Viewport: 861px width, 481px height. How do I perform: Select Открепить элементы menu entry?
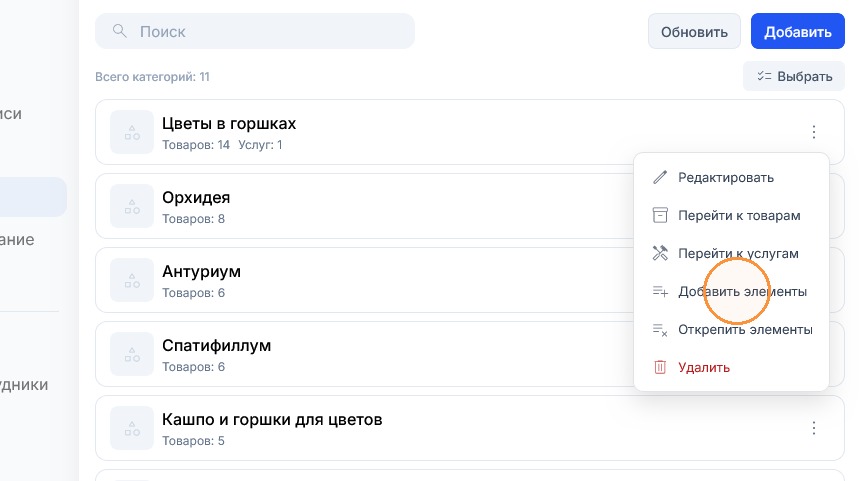[x=731, y=329]
